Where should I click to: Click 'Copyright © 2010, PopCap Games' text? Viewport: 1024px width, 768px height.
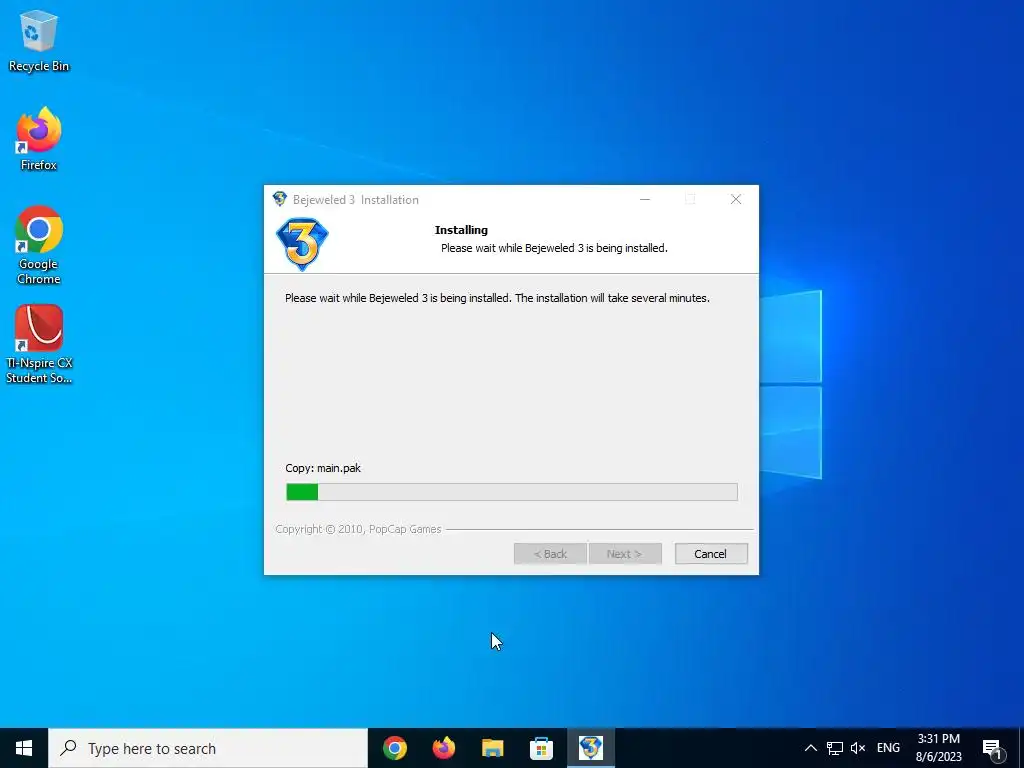click(358, 529)
